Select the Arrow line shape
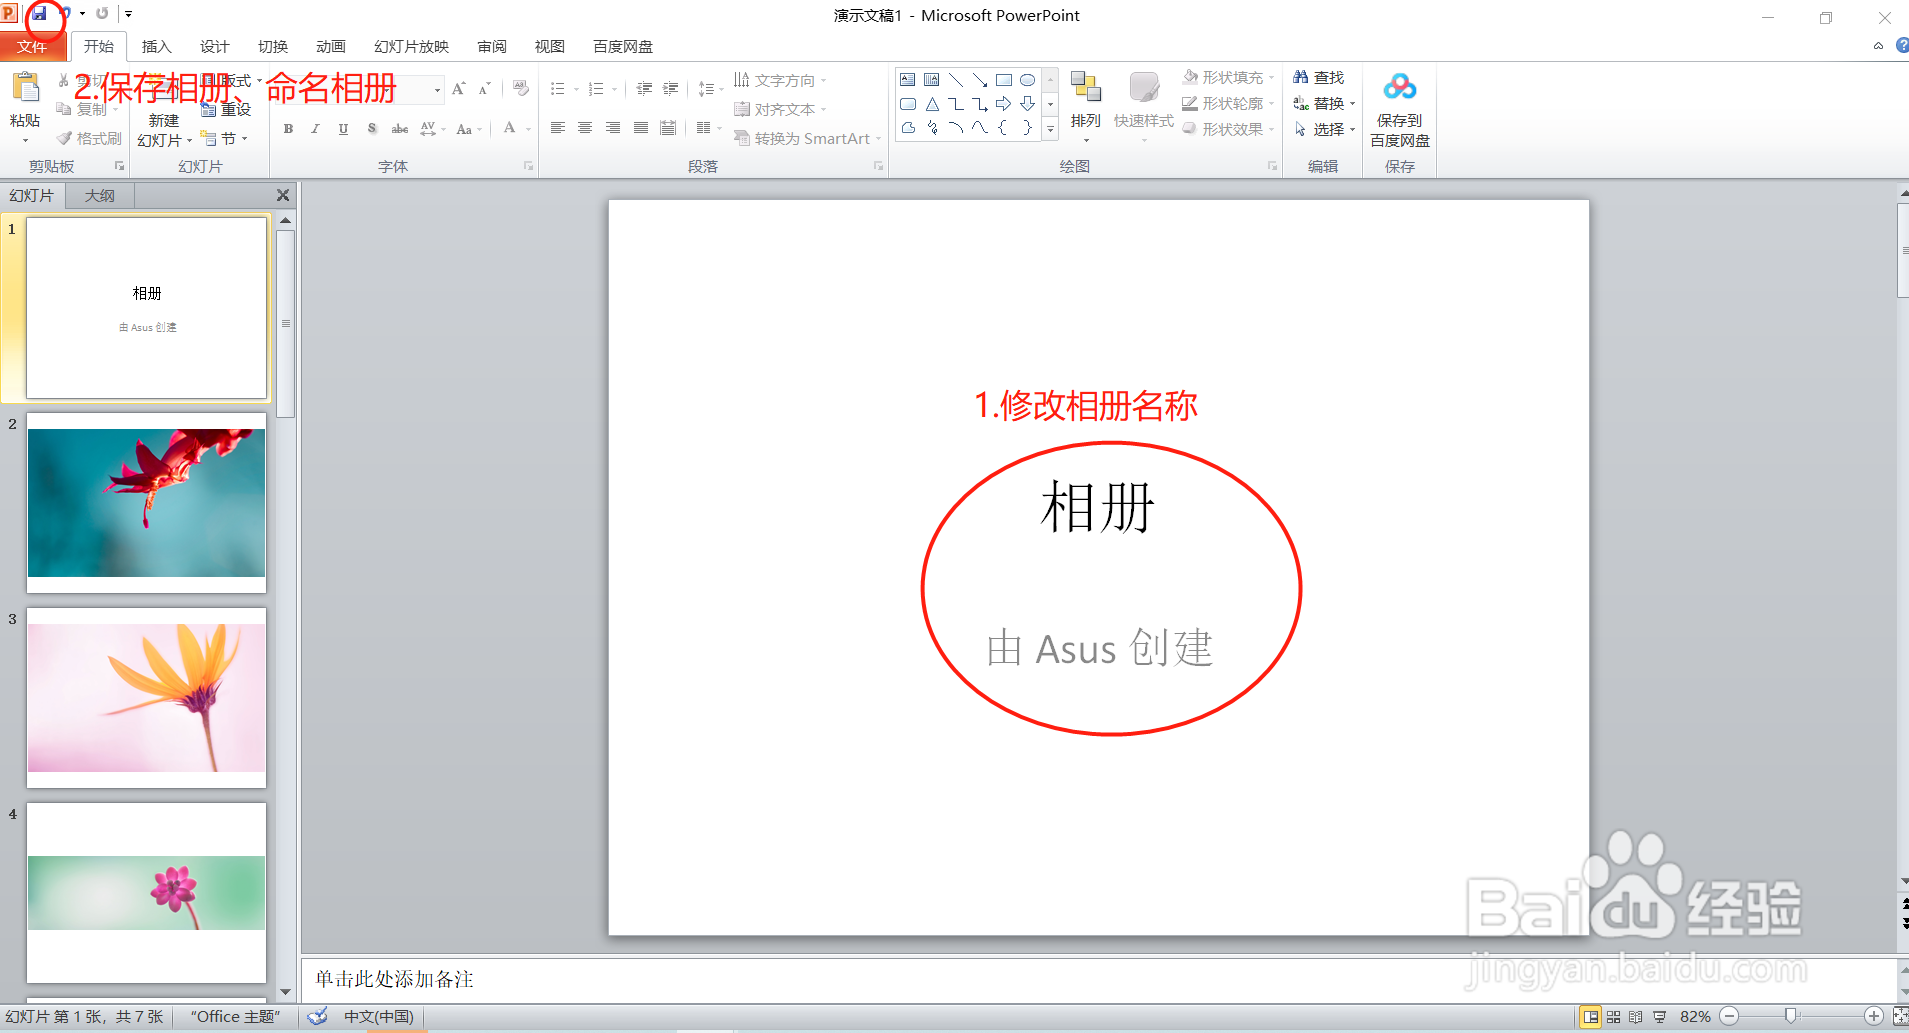The height and width of the screenshot is (1033, 1909). click(980, 80)
